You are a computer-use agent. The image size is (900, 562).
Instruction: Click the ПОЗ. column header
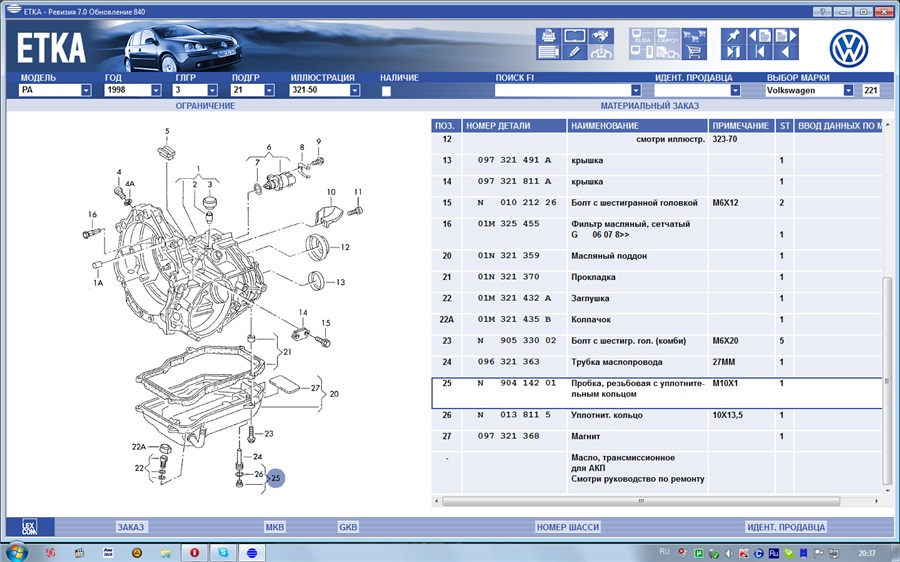point(446,126)
